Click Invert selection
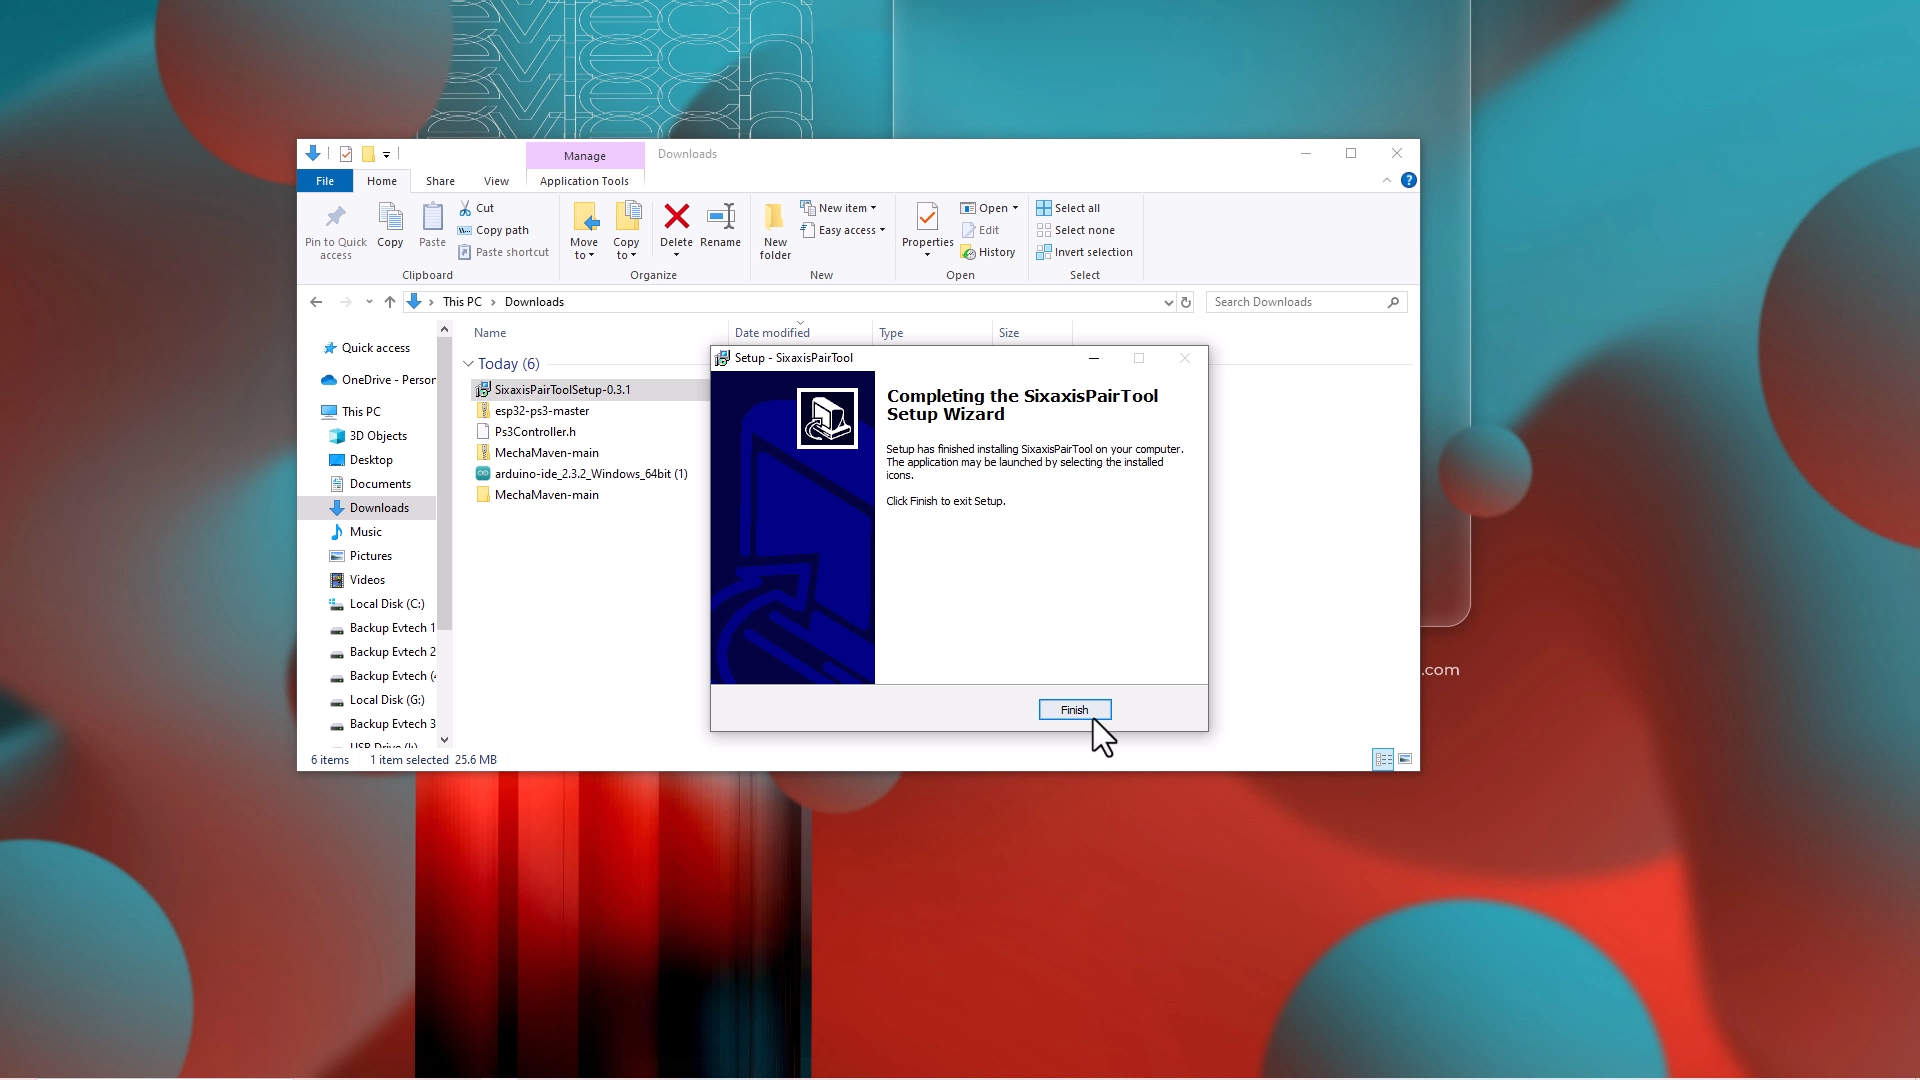Screen dimensions: 1920x1080 pyautogui.click(x=1084, y=252)
